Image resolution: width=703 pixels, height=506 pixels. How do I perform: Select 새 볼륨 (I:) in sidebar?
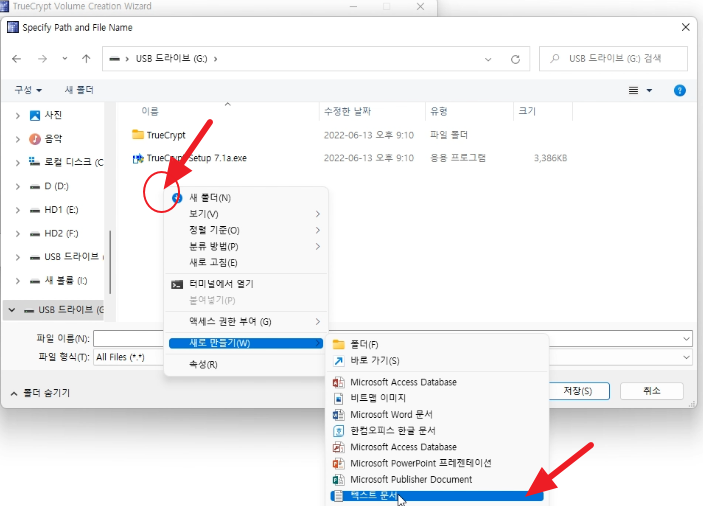tap(58, 281)
